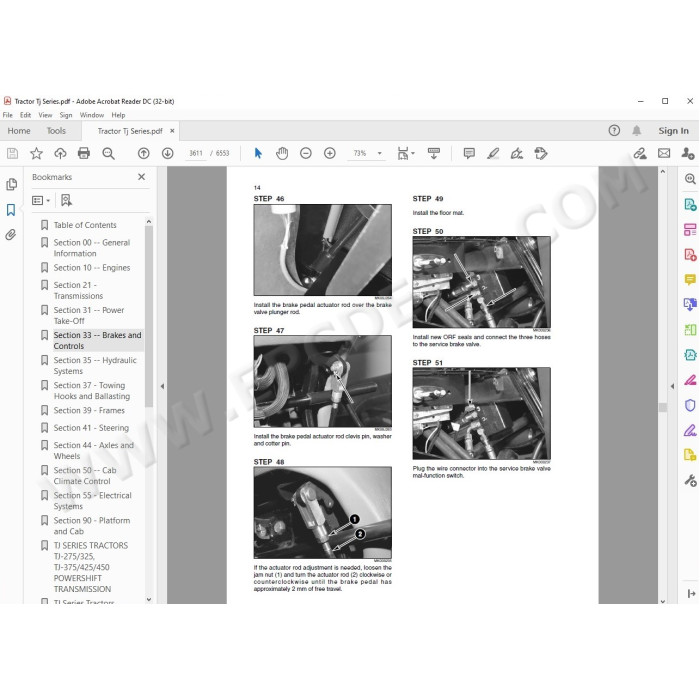Collapse right pane with bottom arrow
Viewport: 700px width, 700px height.
click(691, 593)
